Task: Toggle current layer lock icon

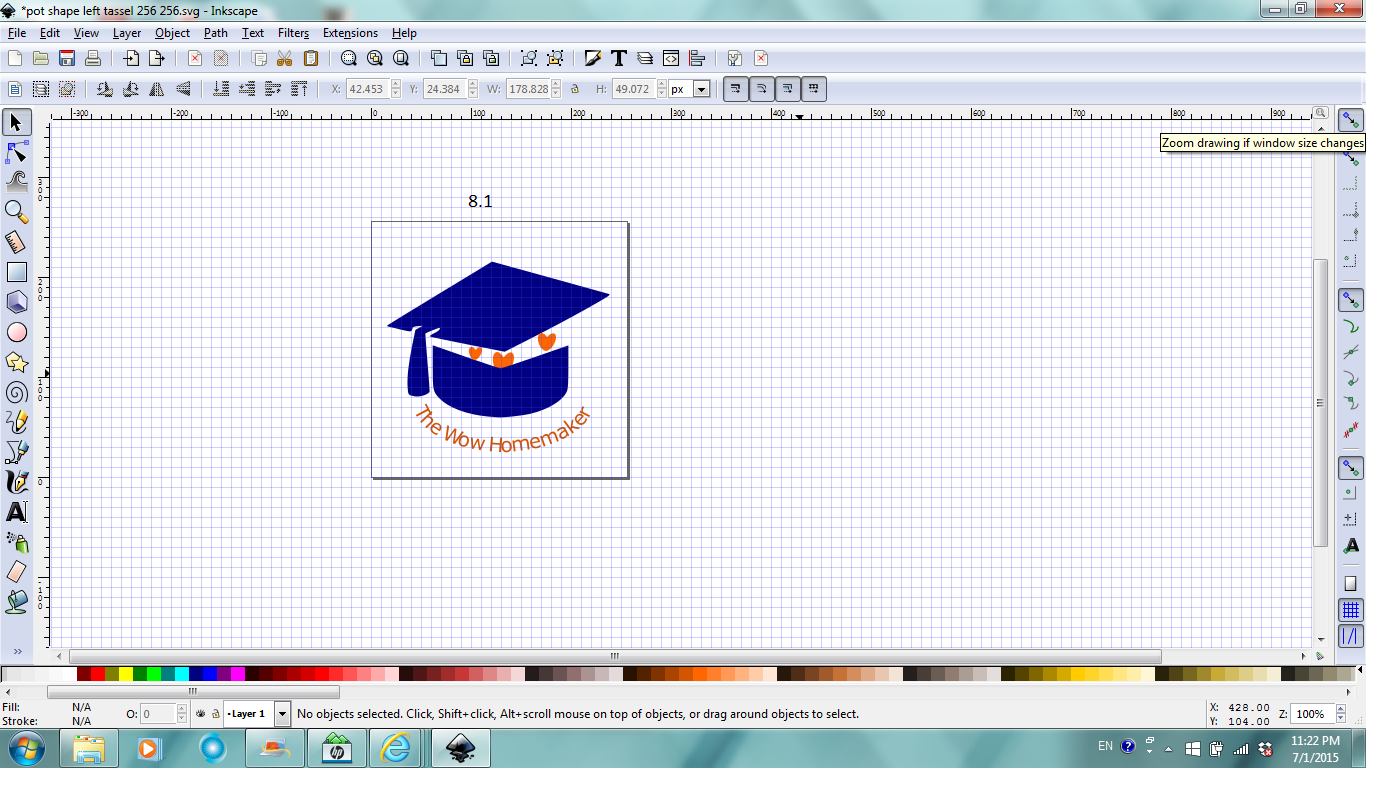Action: (215, 714)
